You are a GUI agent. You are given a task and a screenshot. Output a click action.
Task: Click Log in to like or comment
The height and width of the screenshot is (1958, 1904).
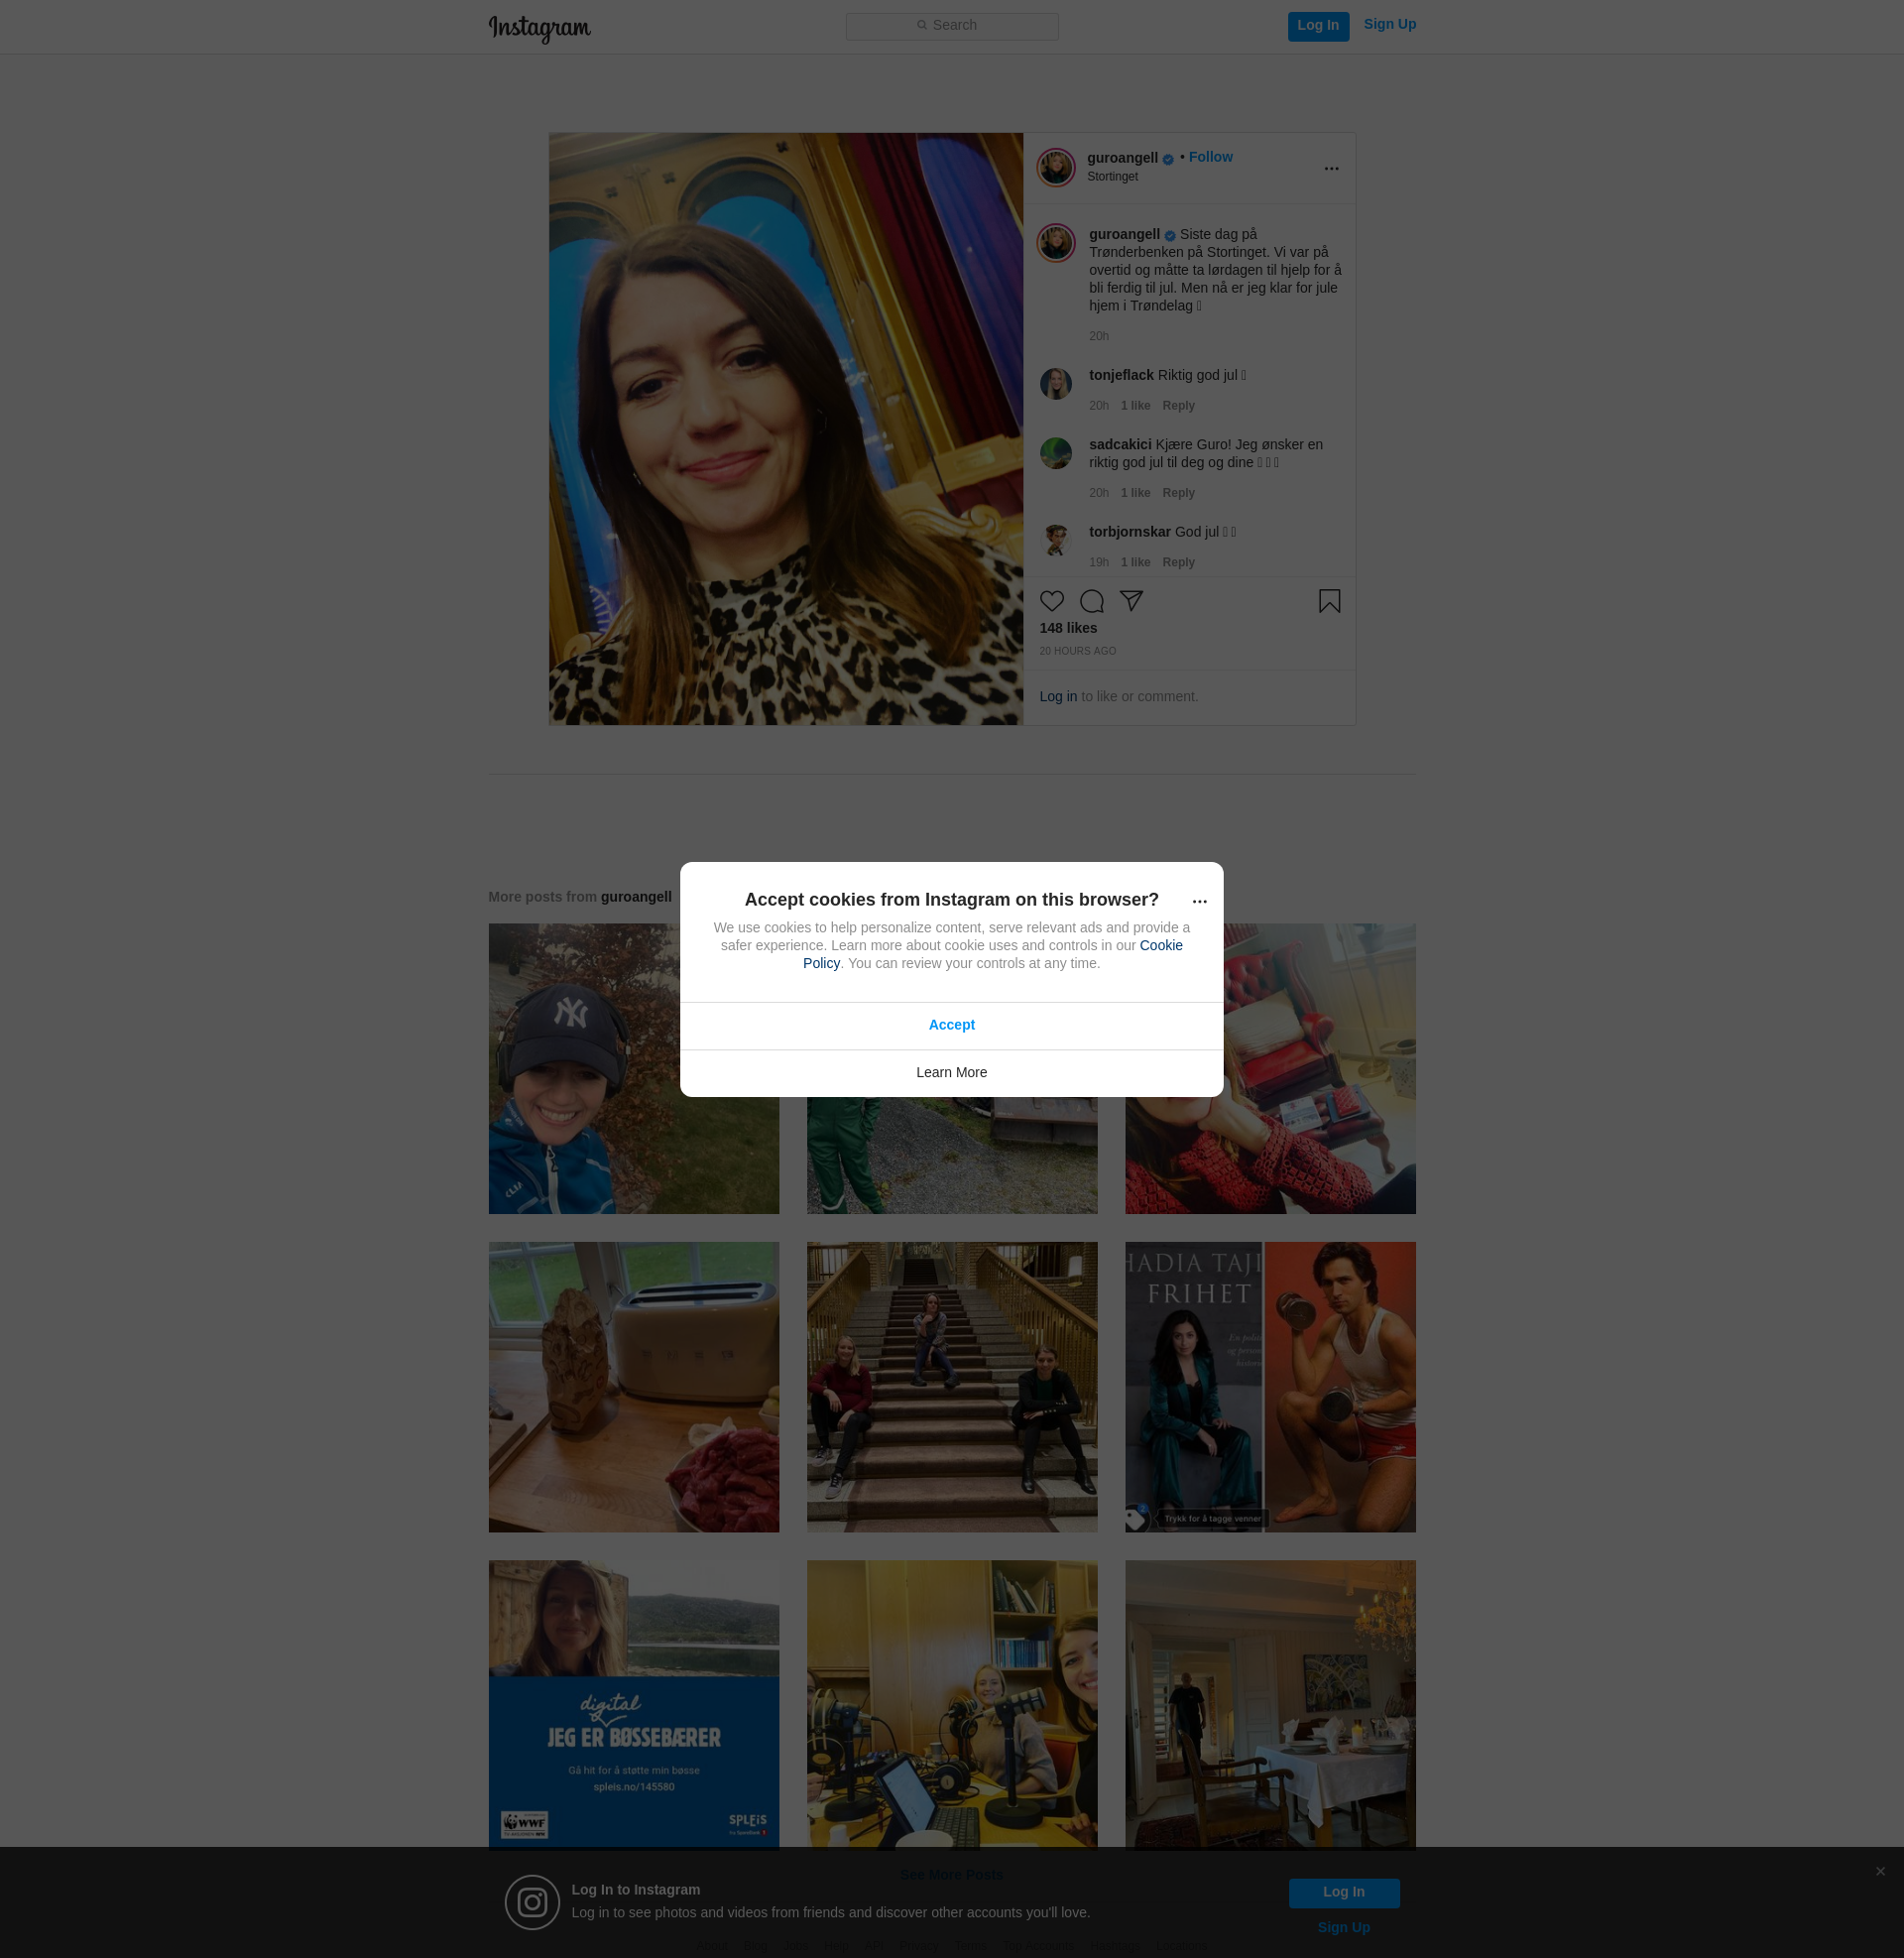click(x=1058, y=697)
